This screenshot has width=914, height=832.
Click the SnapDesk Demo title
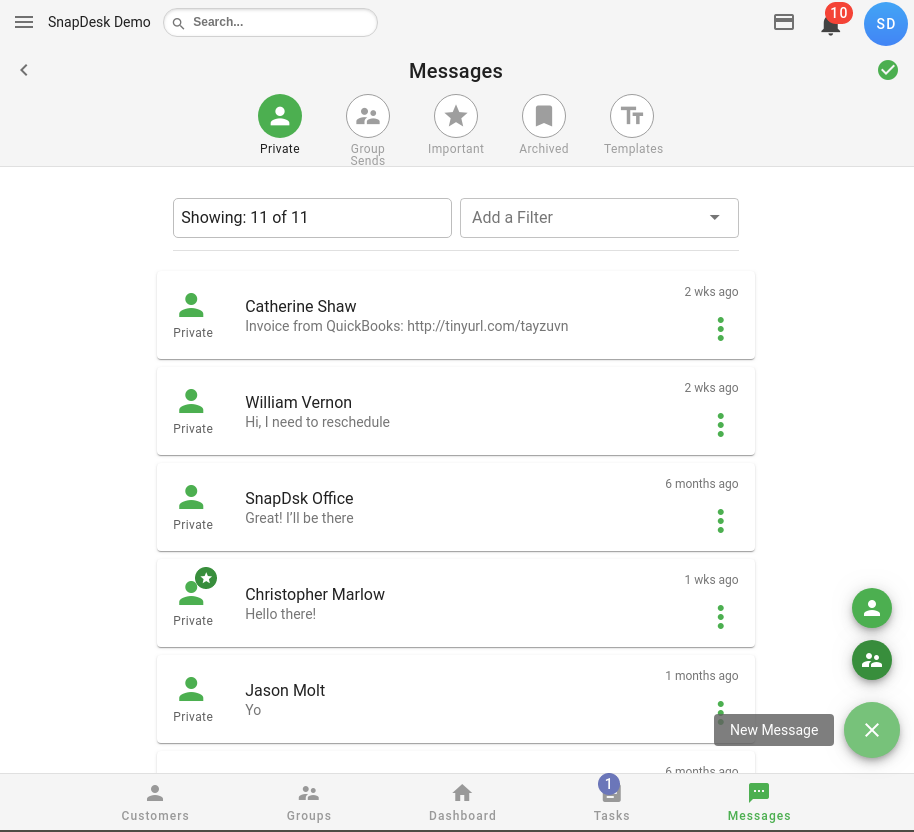99,22
